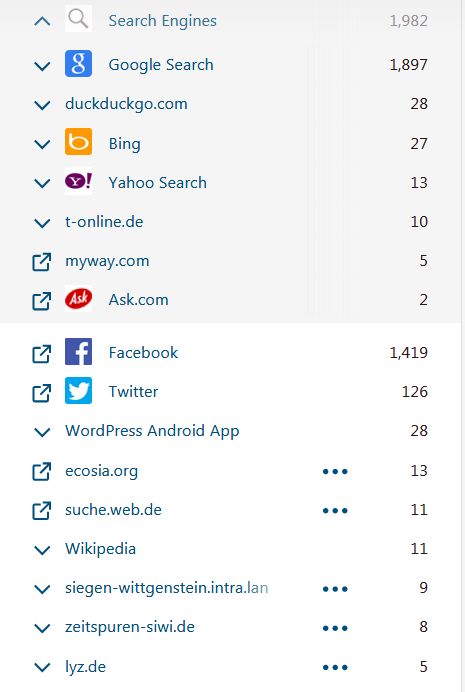Click the Twitter bird icon
Image resolution: width=465 pixels, height=692 pixels.
click(79, 391)
